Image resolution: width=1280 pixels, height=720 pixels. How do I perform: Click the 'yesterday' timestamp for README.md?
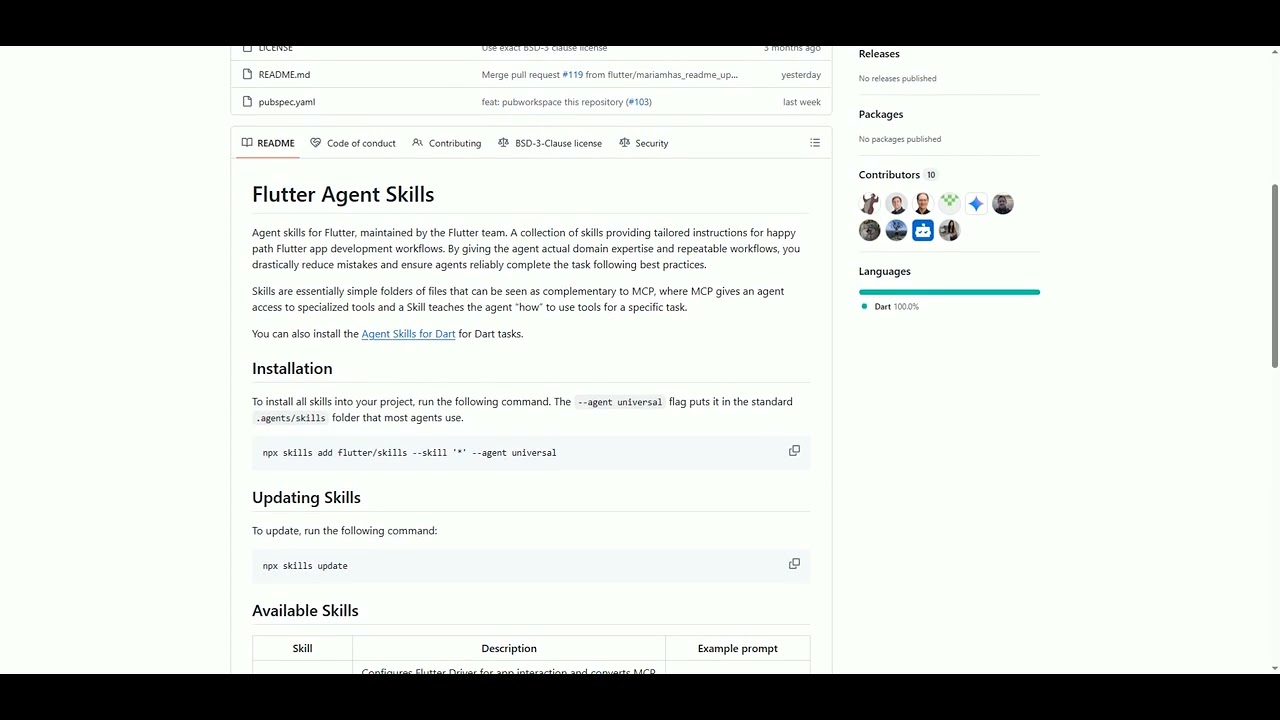(x=801, y=75)
